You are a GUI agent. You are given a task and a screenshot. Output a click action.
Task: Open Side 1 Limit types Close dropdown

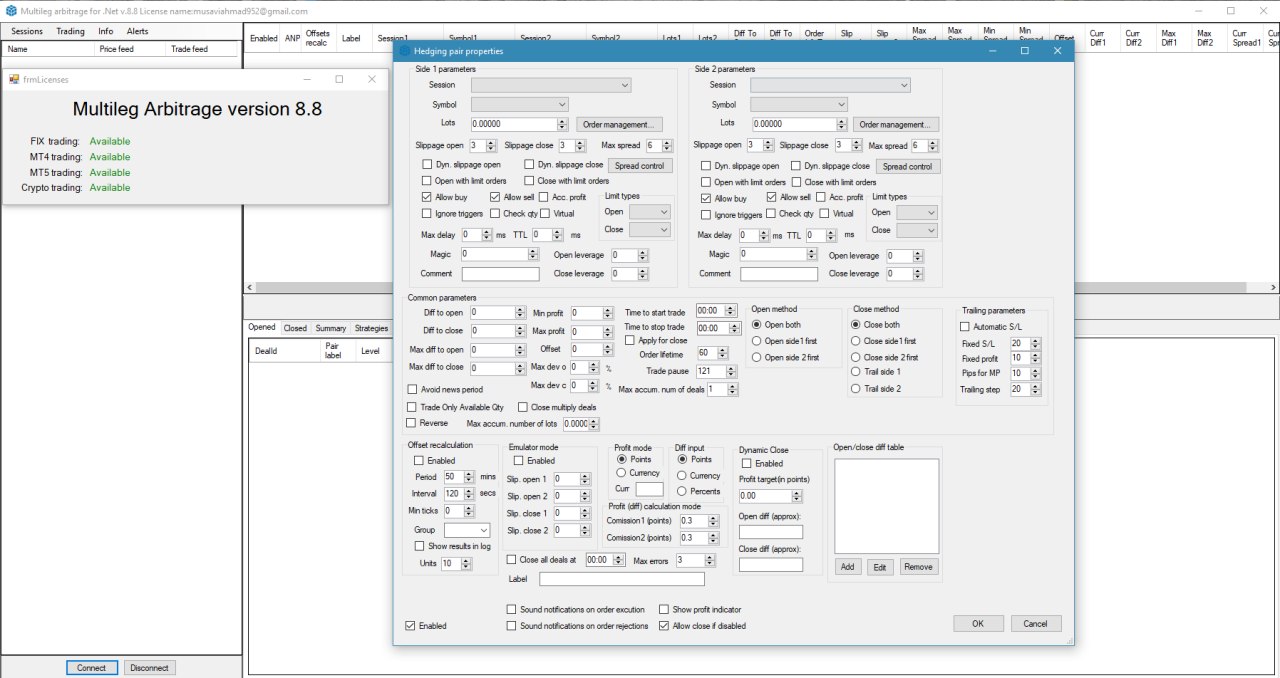click(649, 229)
